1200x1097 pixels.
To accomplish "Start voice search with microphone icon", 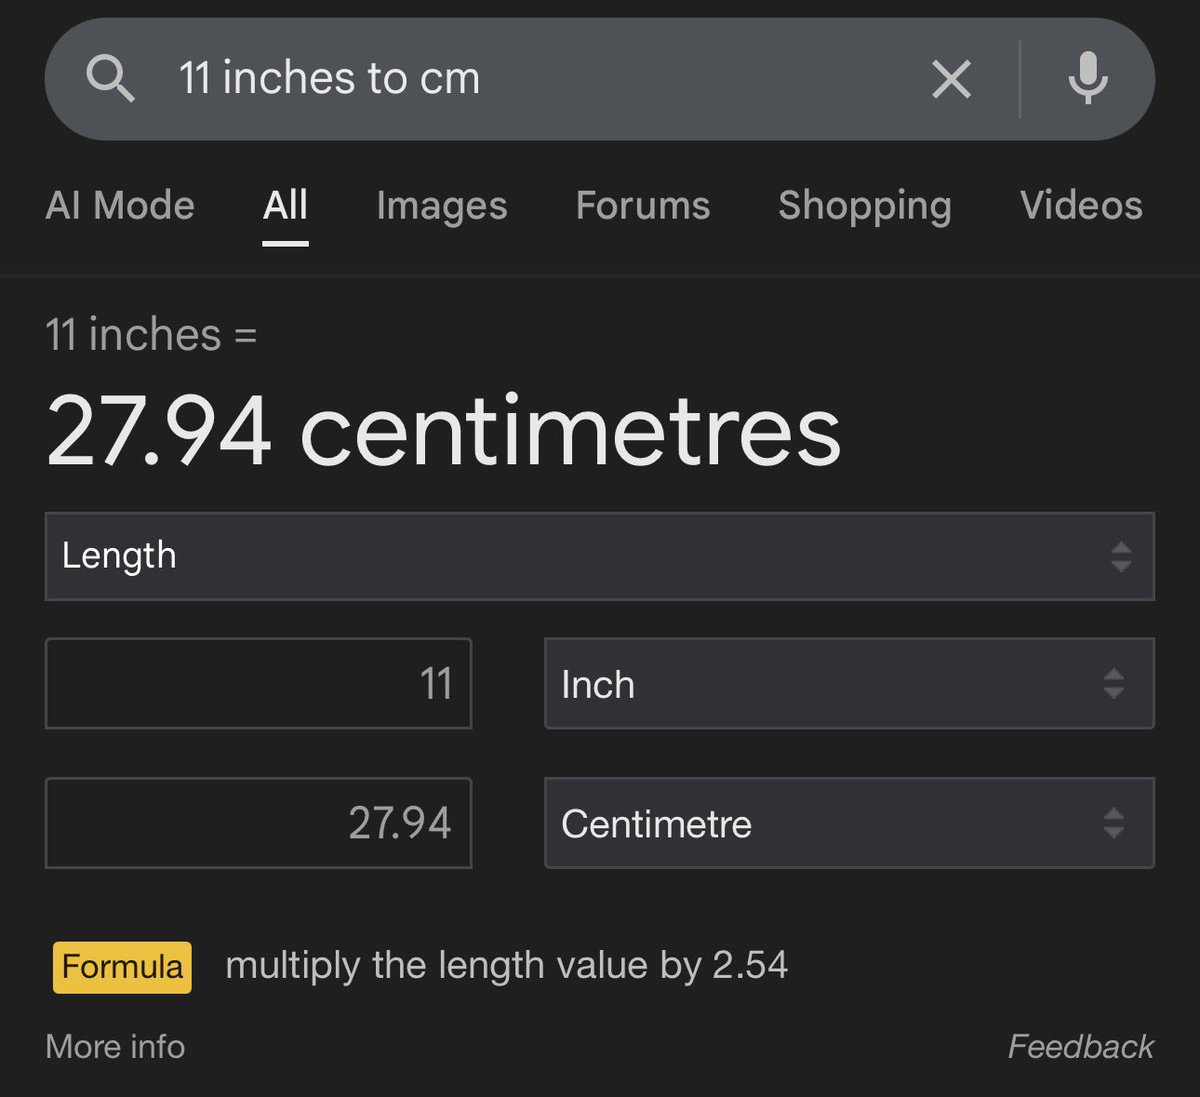I will point(1088,78).
